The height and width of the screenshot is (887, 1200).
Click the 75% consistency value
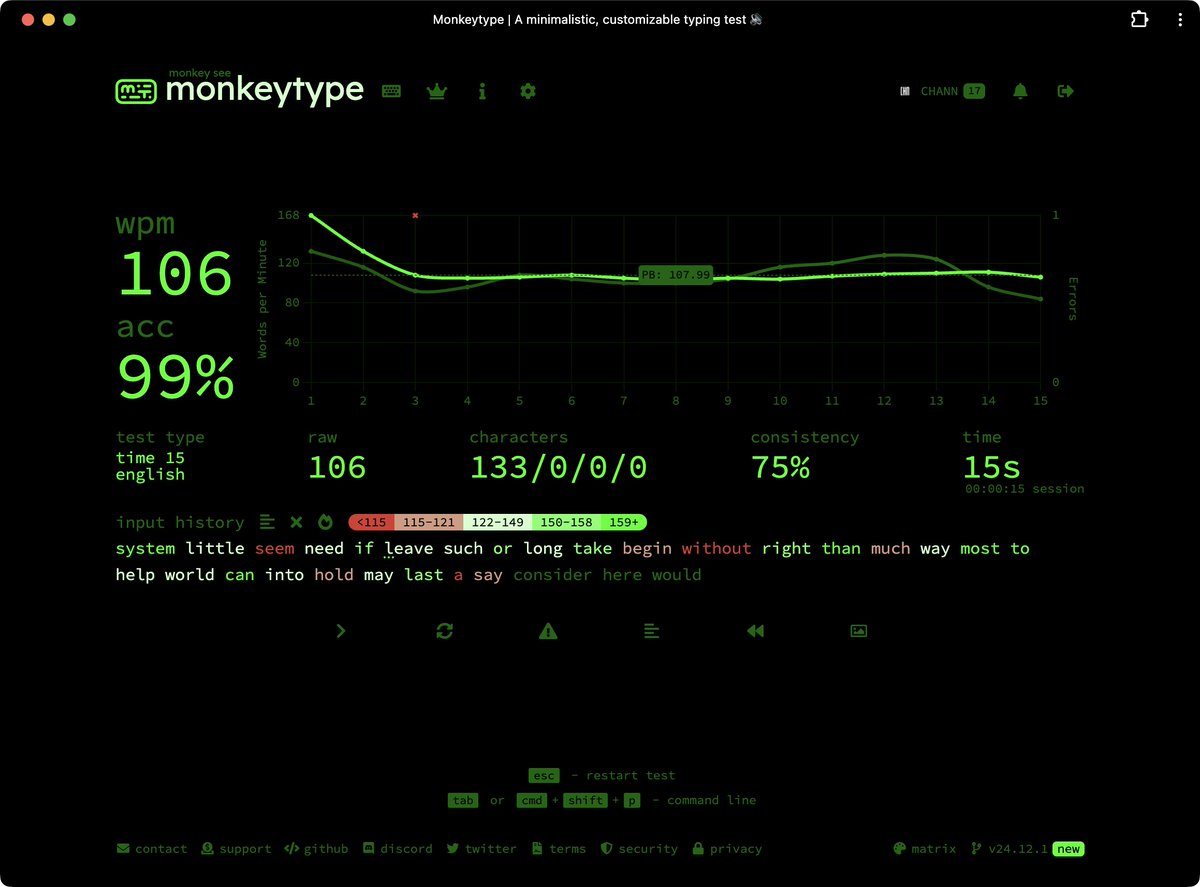click(x=780, y=467)
